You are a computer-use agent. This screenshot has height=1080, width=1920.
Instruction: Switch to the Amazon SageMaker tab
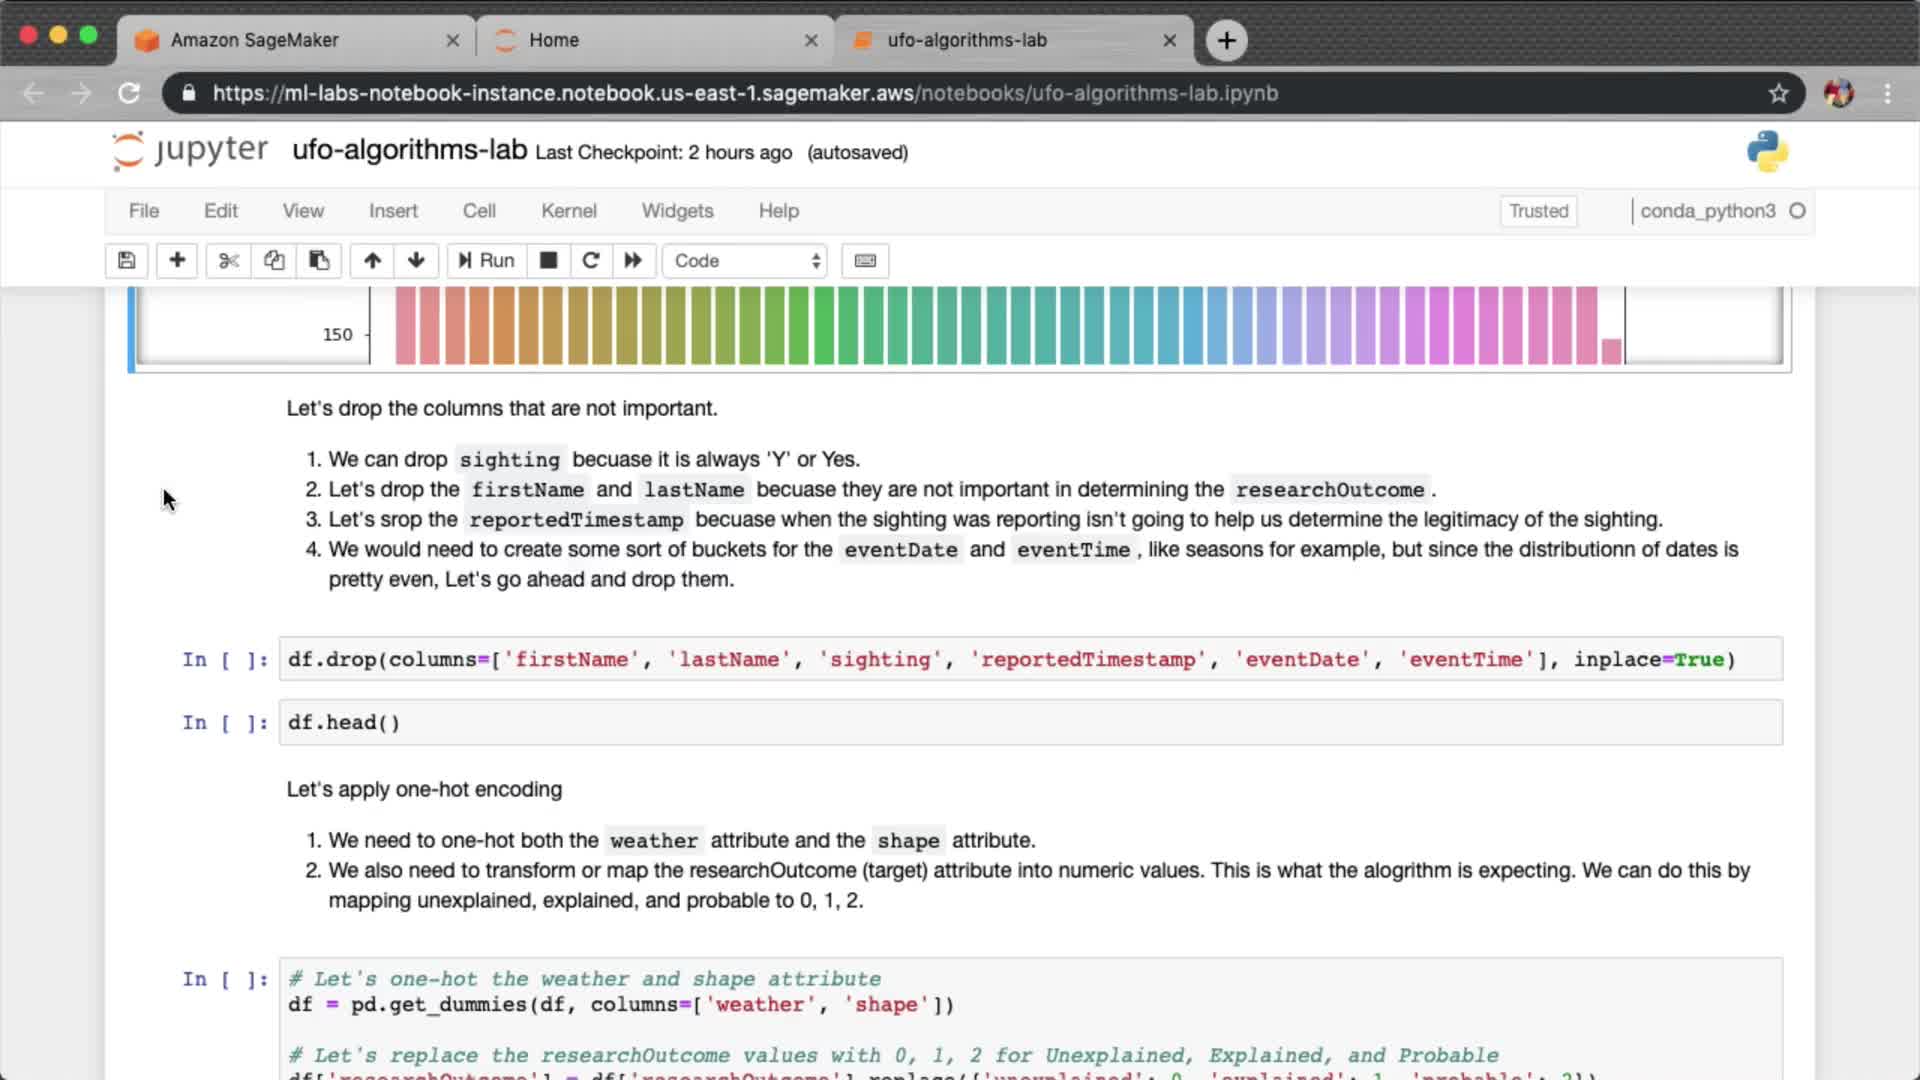(x=255, y=40)
